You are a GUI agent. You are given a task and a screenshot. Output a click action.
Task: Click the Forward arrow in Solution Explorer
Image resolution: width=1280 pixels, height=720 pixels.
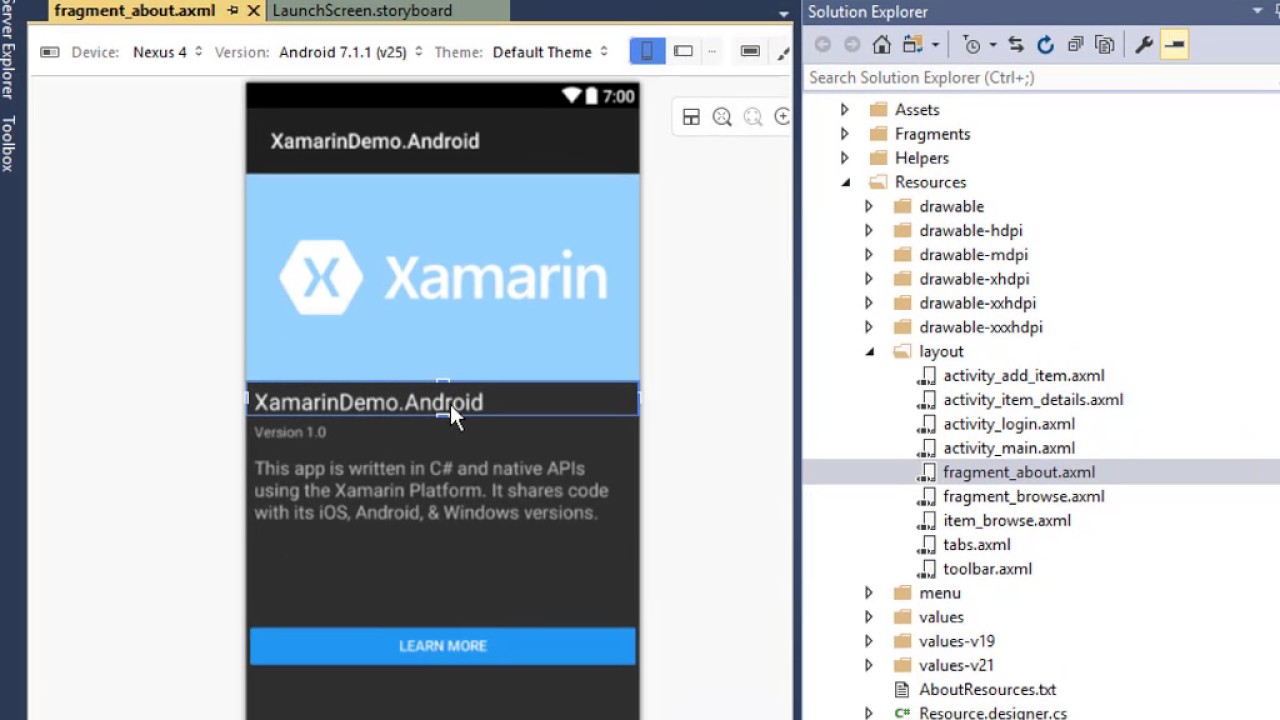852,45
